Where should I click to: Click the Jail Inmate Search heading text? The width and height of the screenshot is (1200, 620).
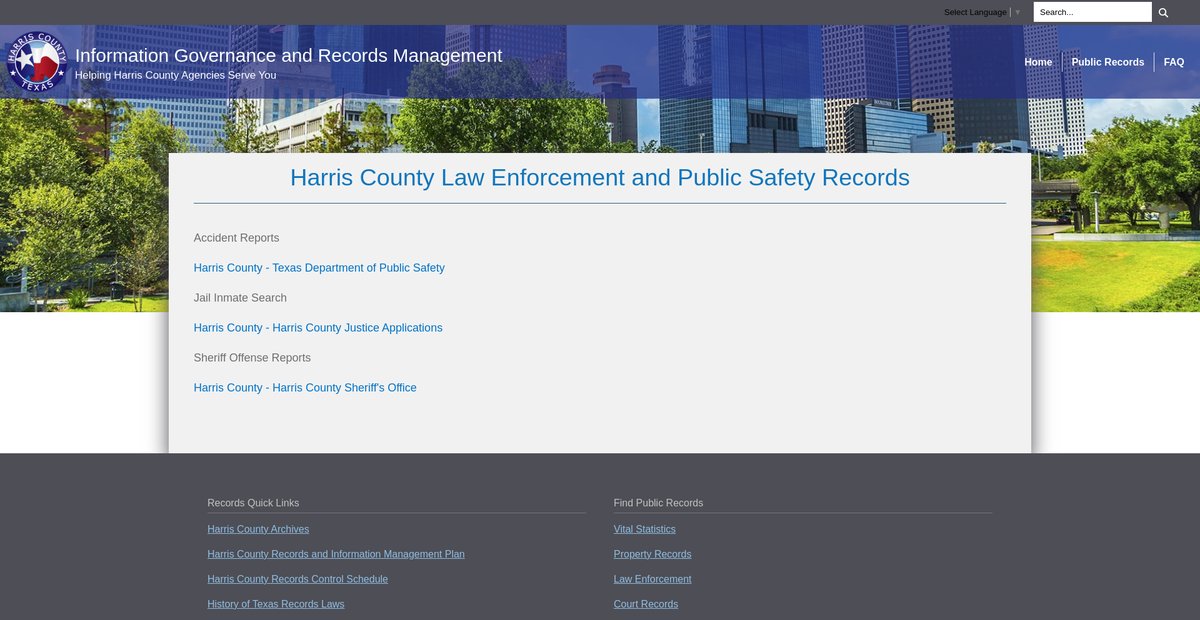240,298
